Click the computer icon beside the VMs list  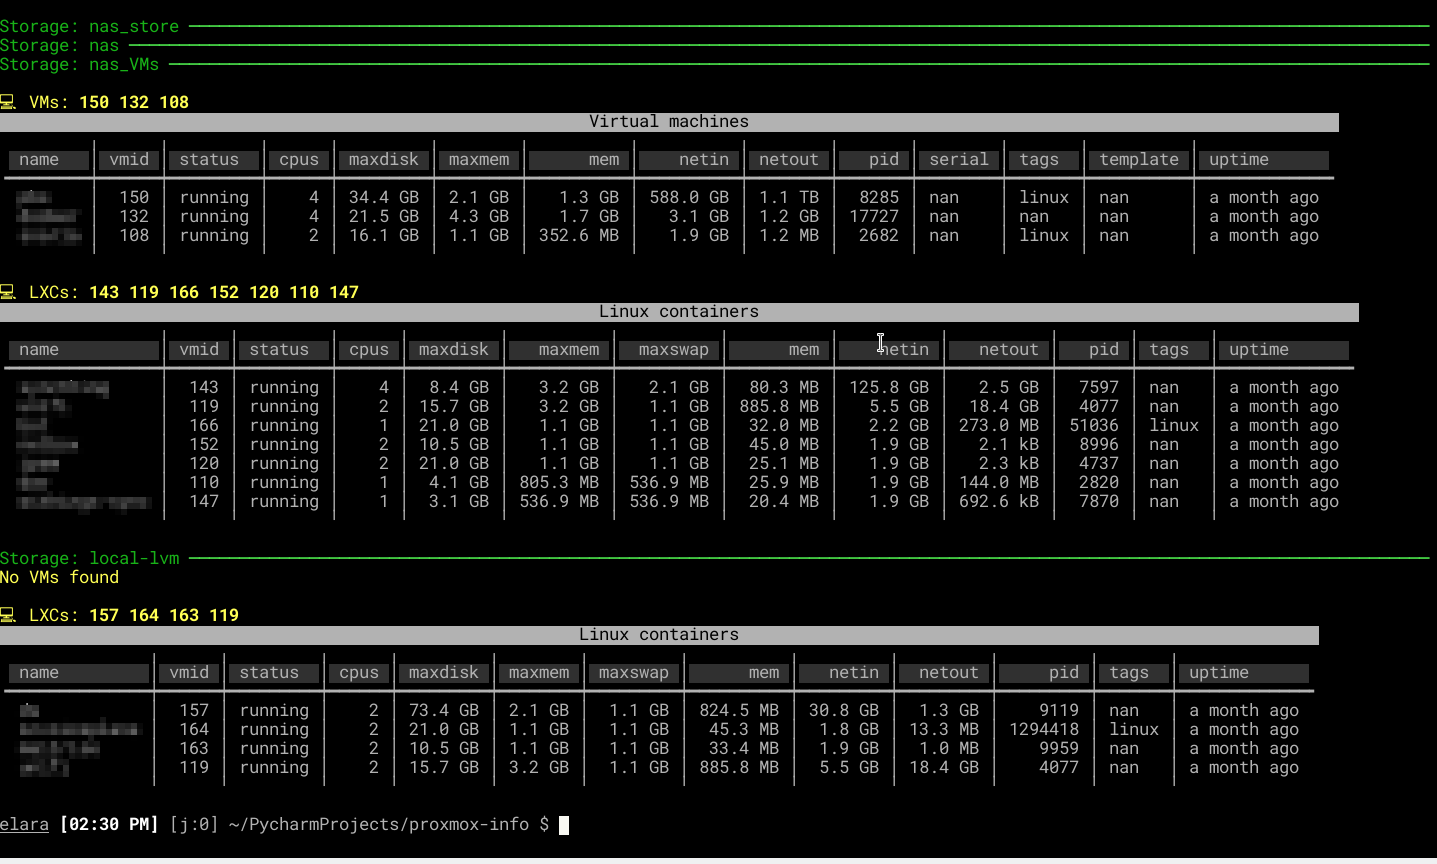(7, 102)
